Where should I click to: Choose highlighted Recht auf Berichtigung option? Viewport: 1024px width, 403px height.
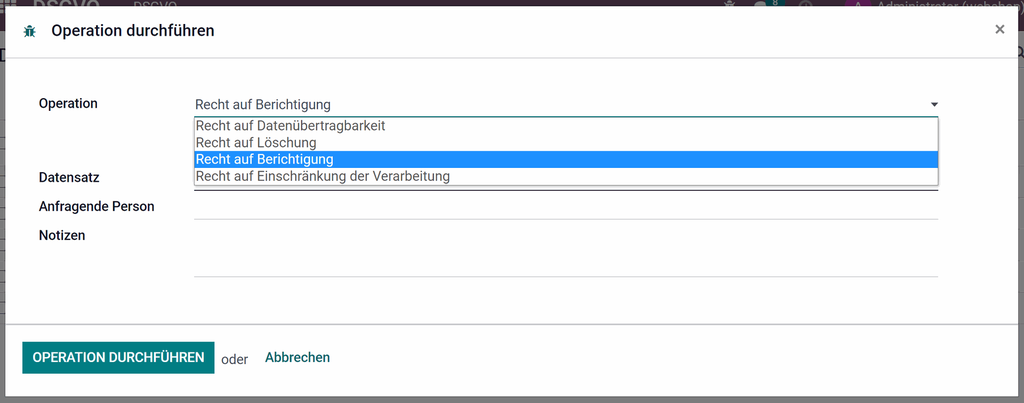click(x=566, y=159)
